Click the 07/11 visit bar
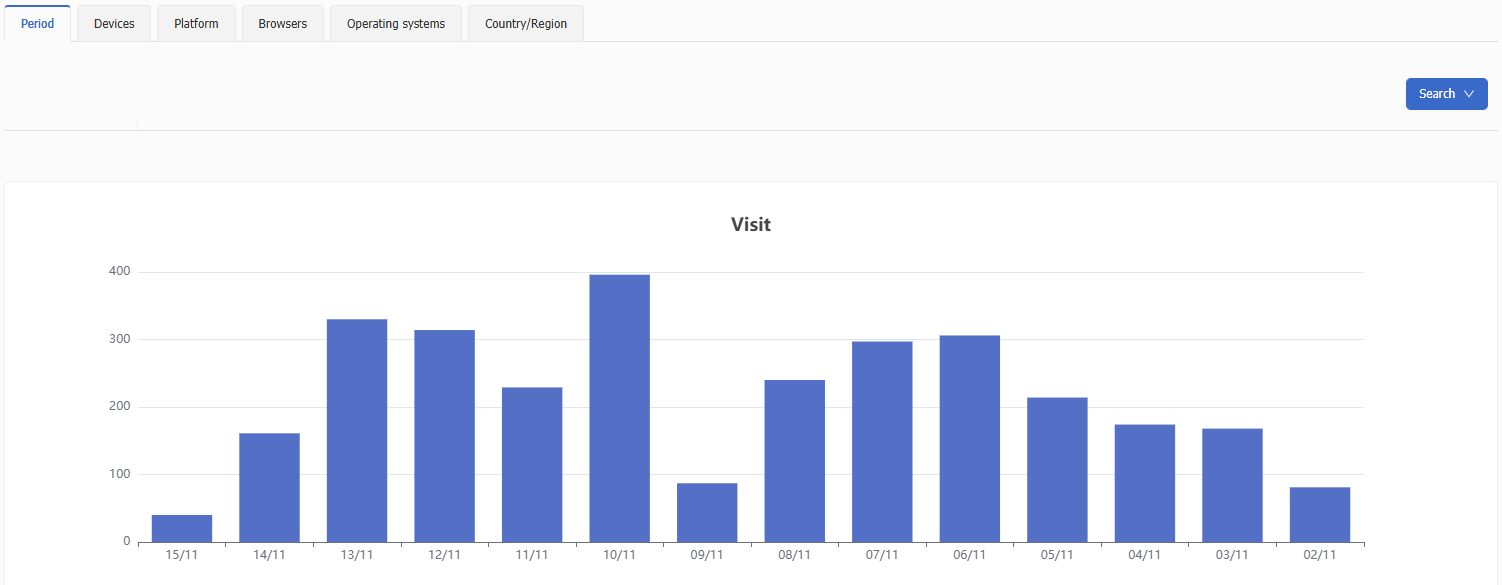The image size is (1502, 585). pyautogui.click(x=882, y=441)
